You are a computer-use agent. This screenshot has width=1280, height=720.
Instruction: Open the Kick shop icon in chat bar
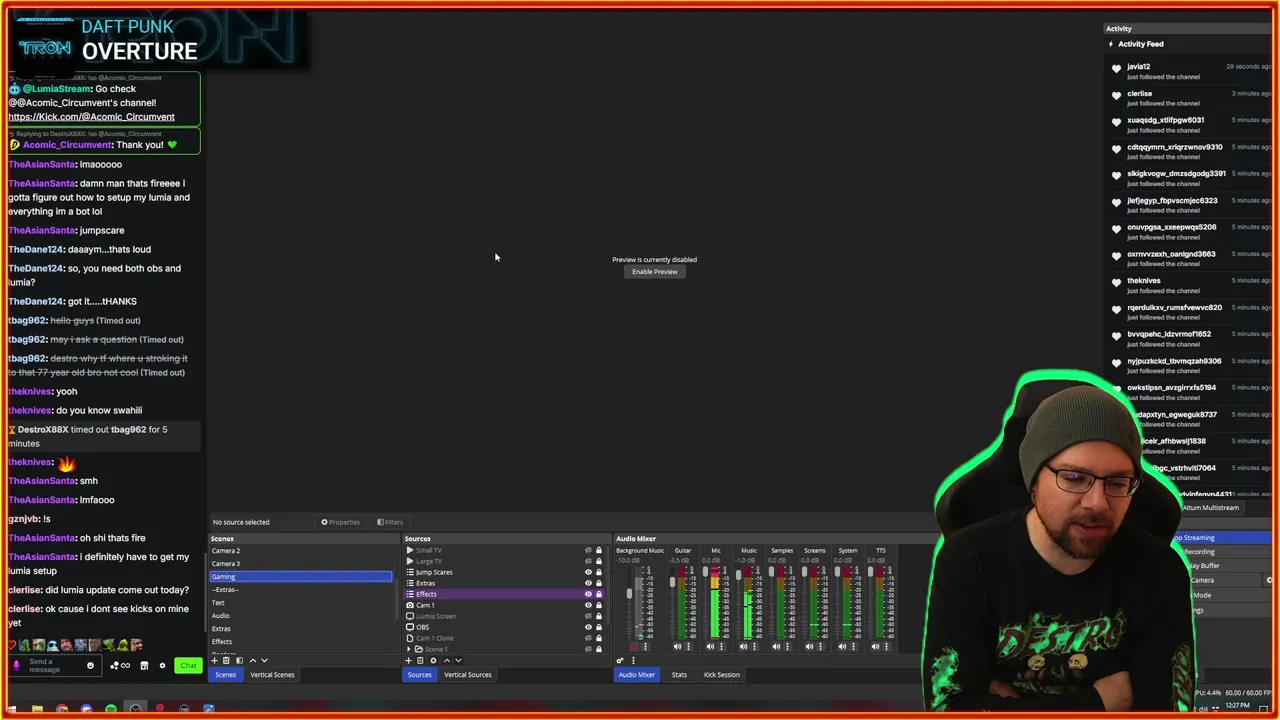coord(144,665)
